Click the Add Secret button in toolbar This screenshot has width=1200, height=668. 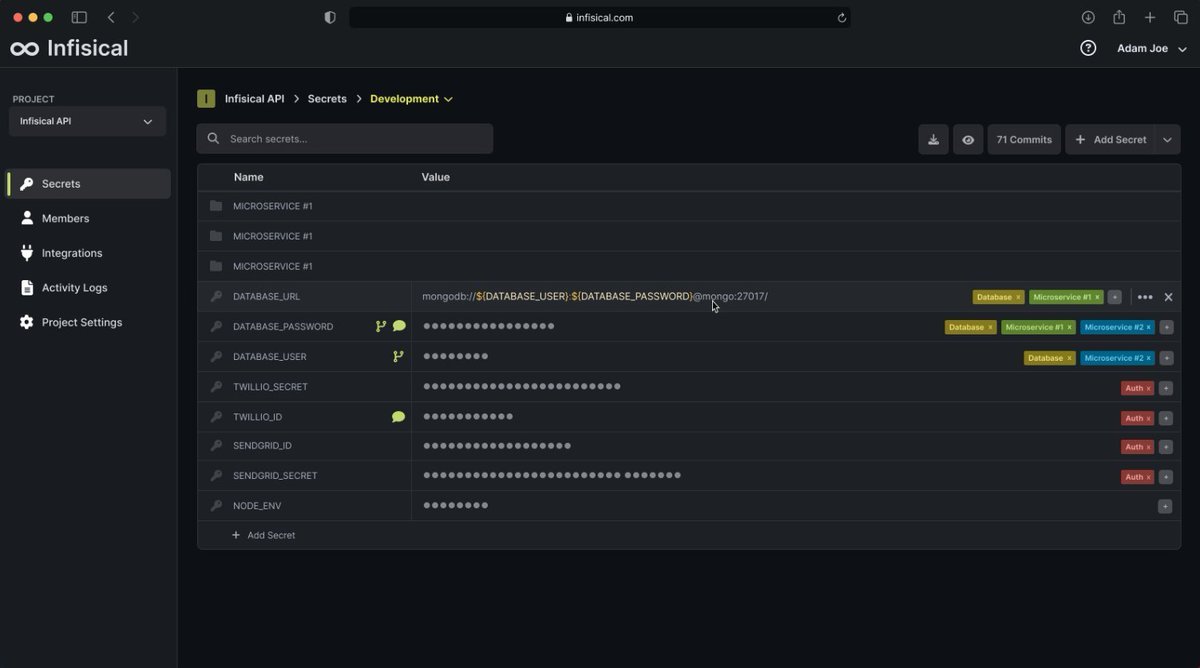pyautogui.click(x=1110, y=140)
